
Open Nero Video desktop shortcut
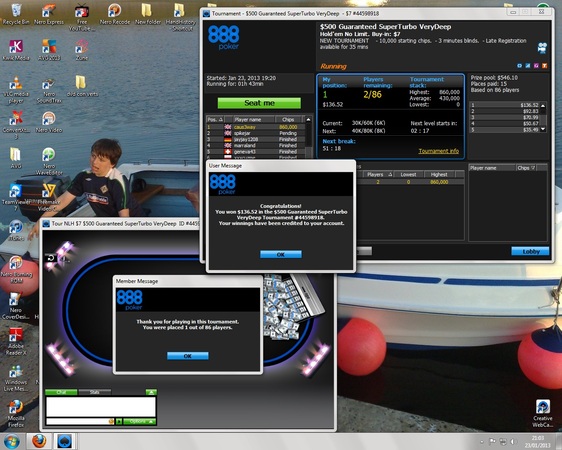[49, 123]
